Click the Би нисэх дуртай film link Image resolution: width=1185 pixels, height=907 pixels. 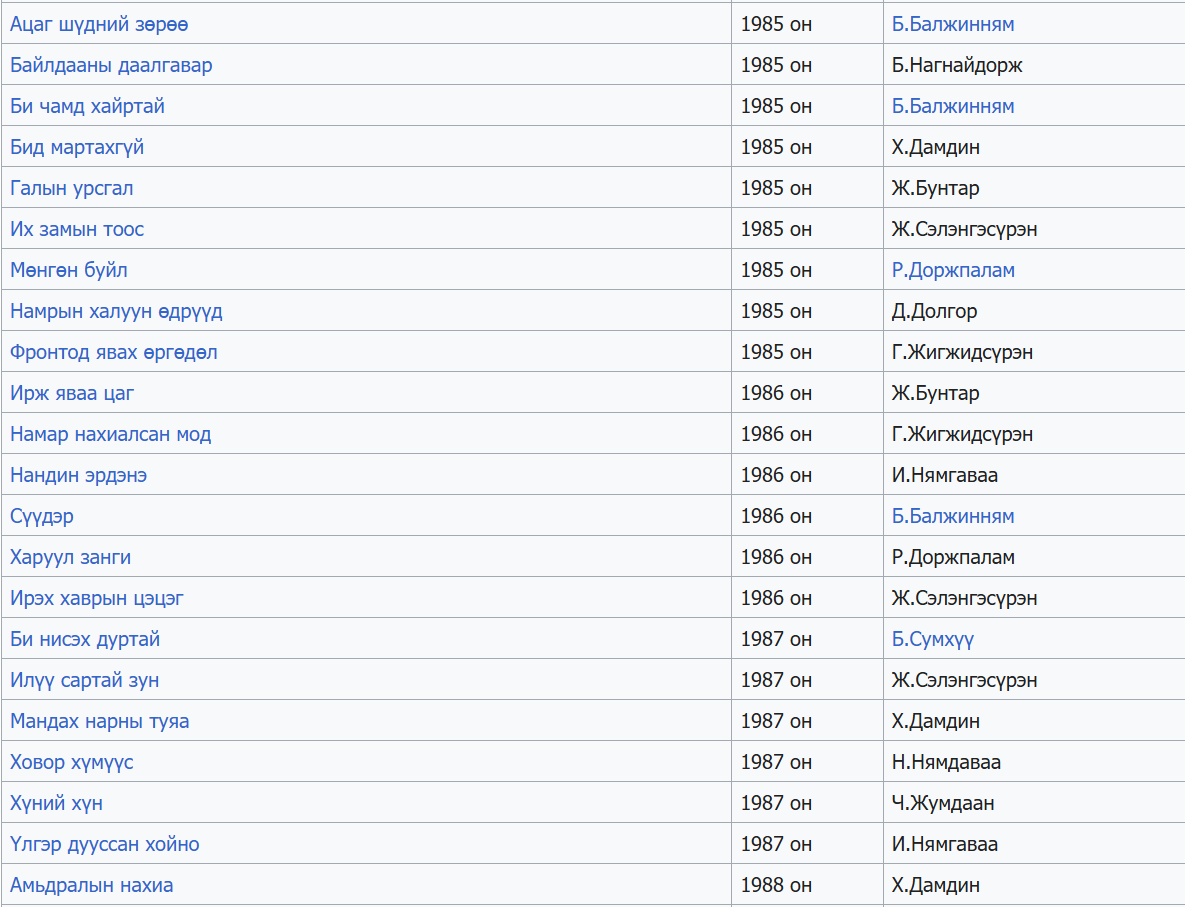pos(85,639)
